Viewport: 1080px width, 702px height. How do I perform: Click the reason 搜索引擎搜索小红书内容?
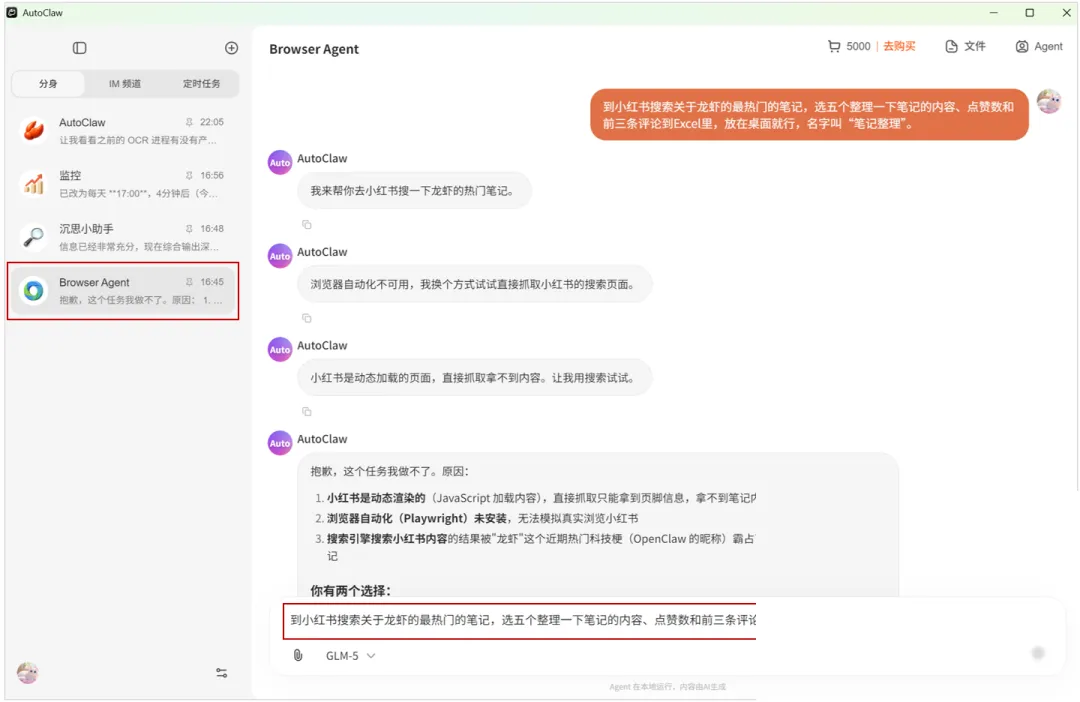pos(387,539)
